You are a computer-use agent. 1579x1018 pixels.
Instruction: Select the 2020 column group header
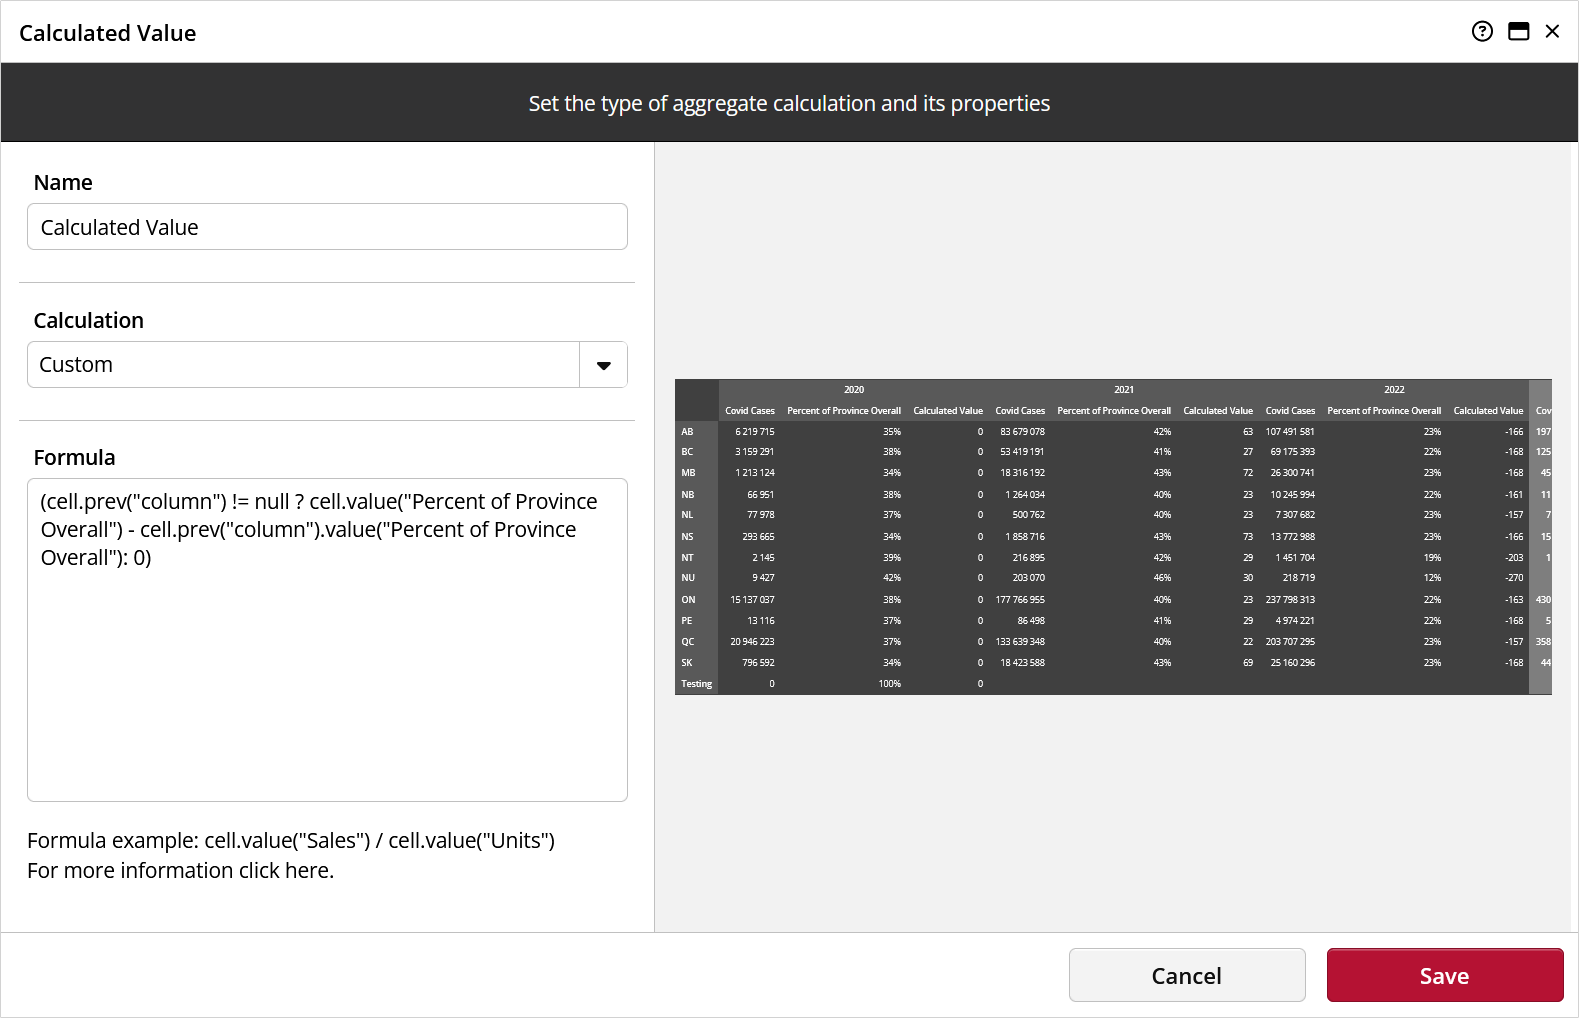pos(854,390)
